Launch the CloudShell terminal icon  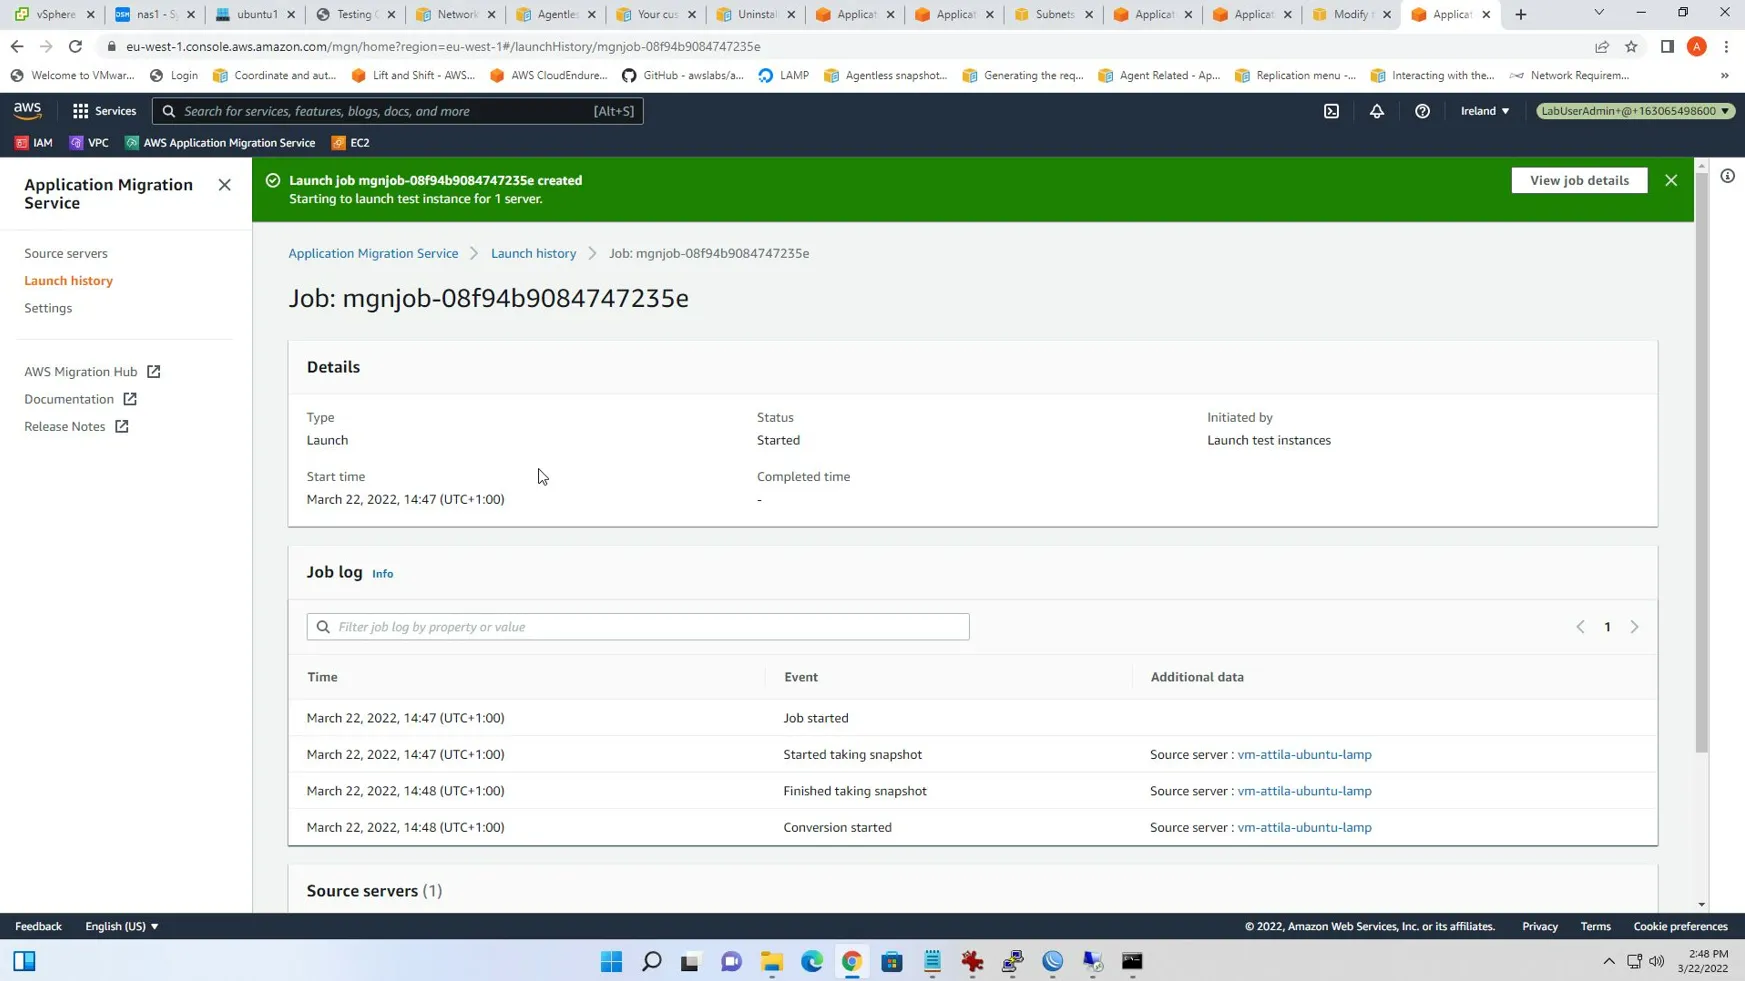pyautogui.click(x=1331, y=111)
